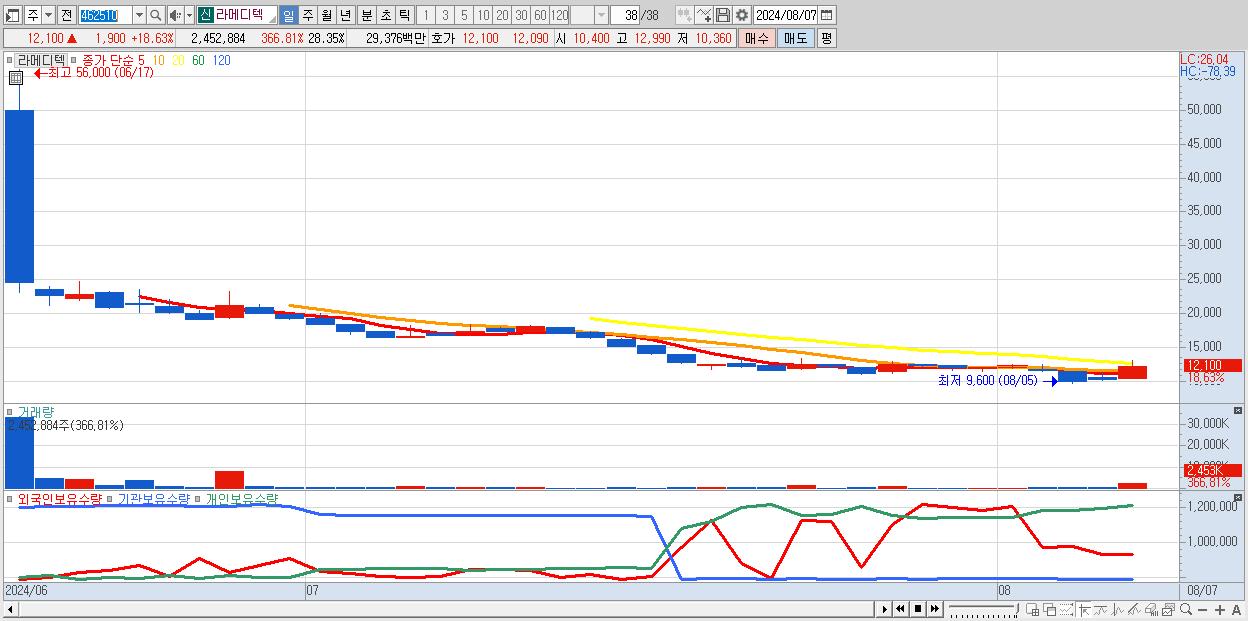Expand the stock code history dropdown
The height and width of the screenshot is (621, 1248).
coord(139,15)
